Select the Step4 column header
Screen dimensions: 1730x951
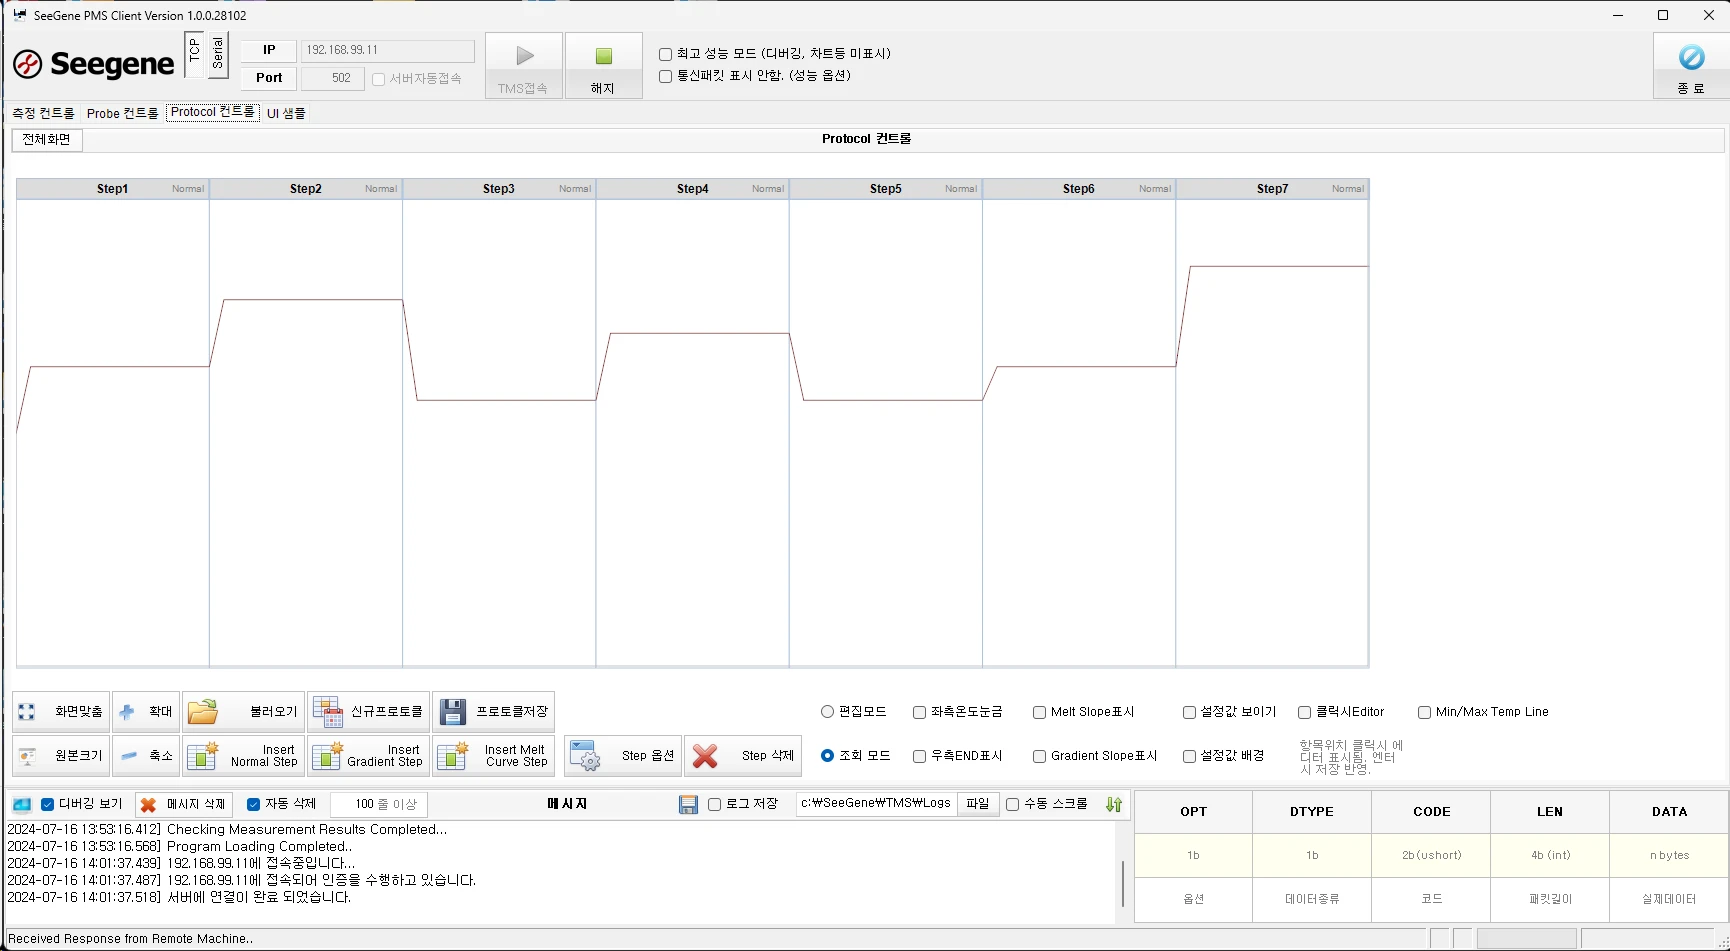692,189
